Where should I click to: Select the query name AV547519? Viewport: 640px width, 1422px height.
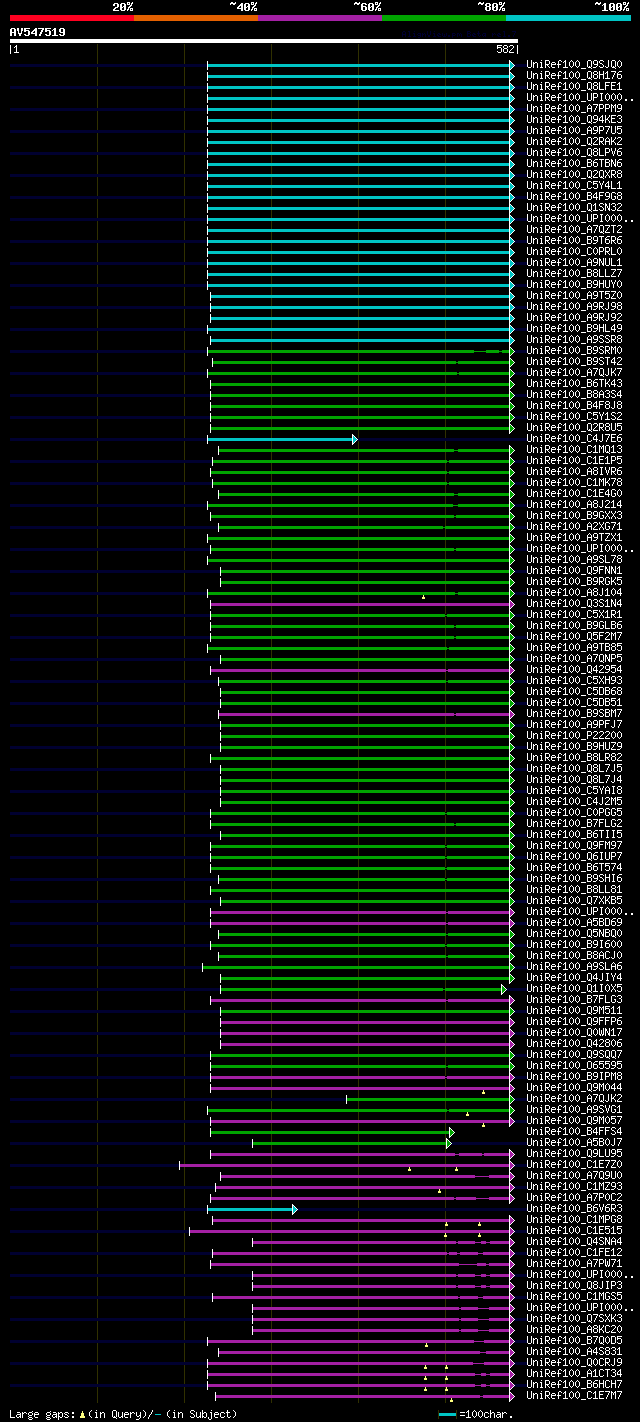[x=38, y=32]
